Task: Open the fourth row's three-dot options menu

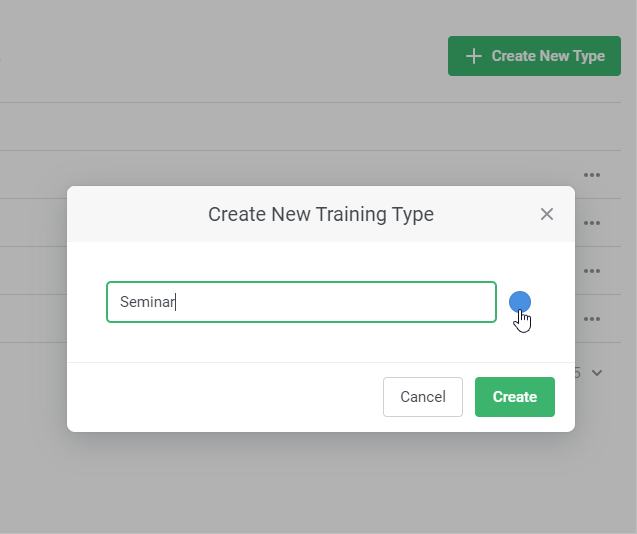Action: (592, 319)
